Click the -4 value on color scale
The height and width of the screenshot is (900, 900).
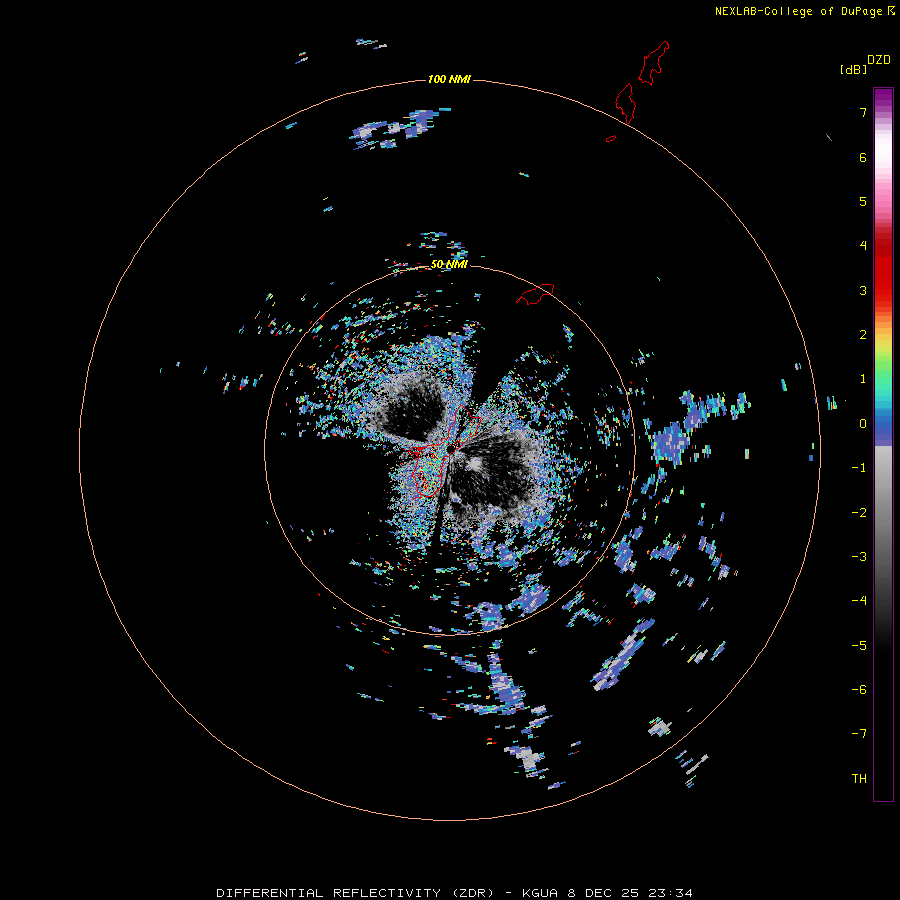tap(859, 601)
